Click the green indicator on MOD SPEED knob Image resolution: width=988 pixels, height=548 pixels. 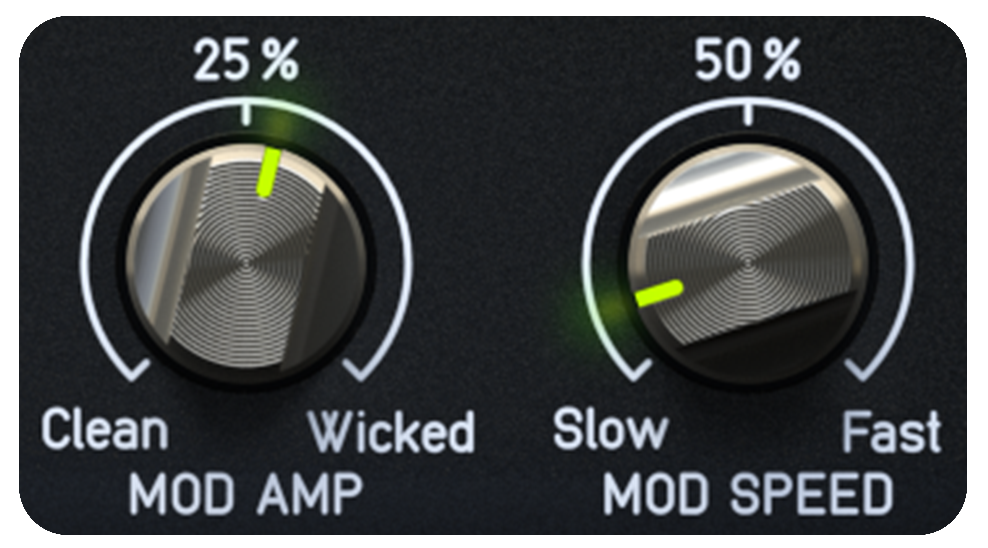[x=659, y=294]
